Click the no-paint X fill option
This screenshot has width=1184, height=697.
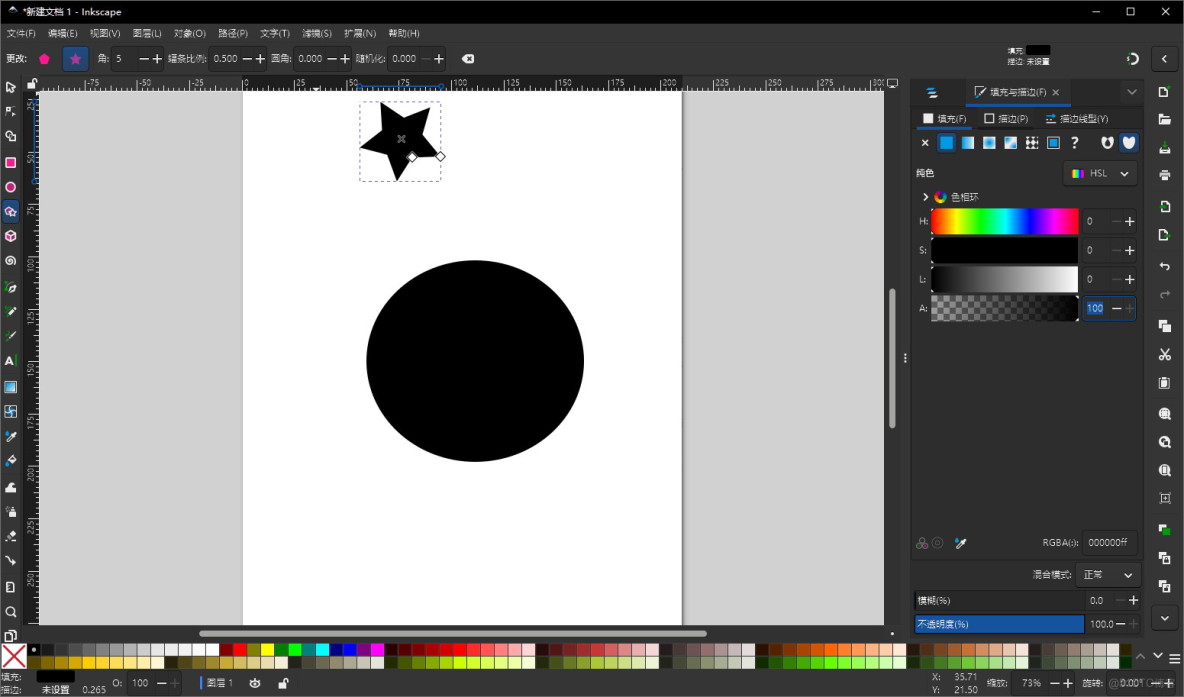tap(925, 142)
